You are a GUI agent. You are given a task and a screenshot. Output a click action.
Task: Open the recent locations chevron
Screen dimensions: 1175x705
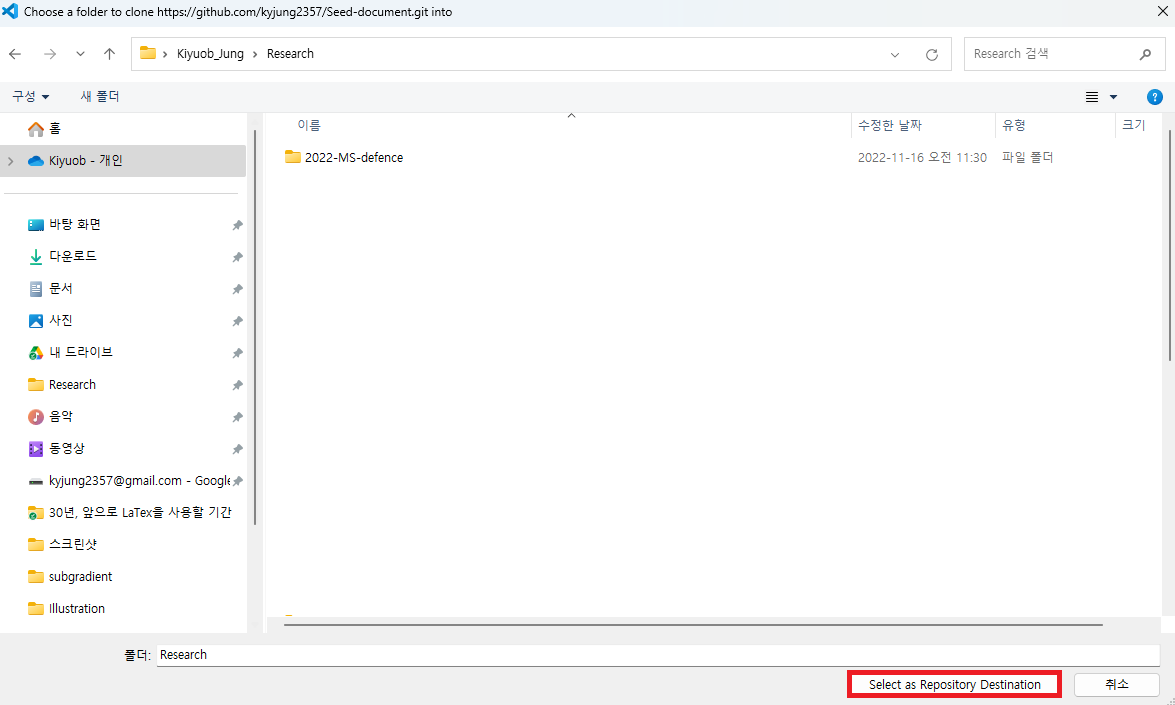tap(80, 54)
